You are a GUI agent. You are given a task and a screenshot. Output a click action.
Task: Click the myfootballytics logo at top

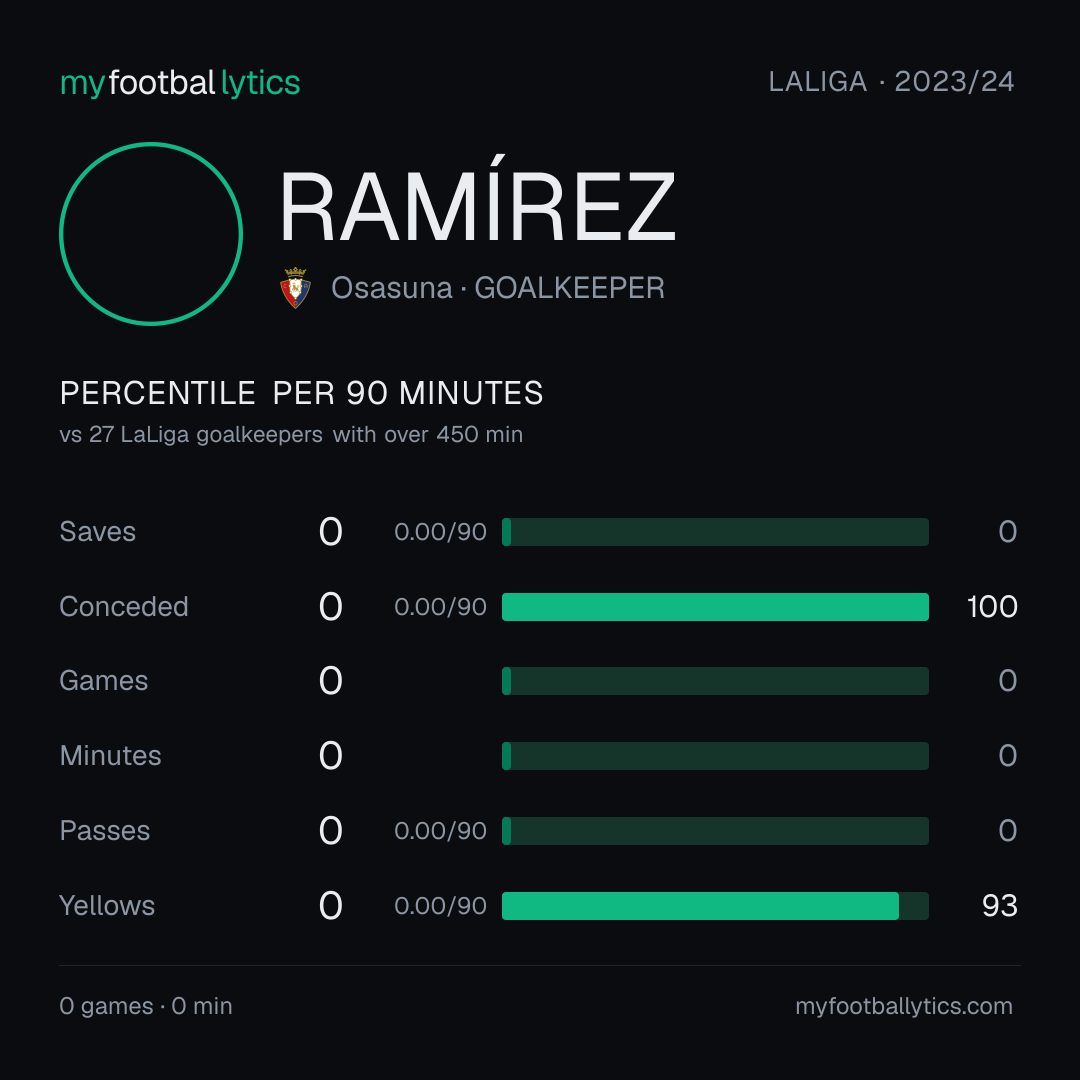(180, 83)
